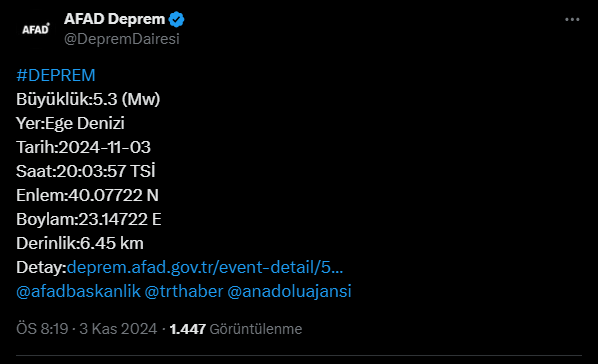Screen dimensions: 598x364
Task: Click the Derinlik:6.45 km text line
Action: click(80, 243)
